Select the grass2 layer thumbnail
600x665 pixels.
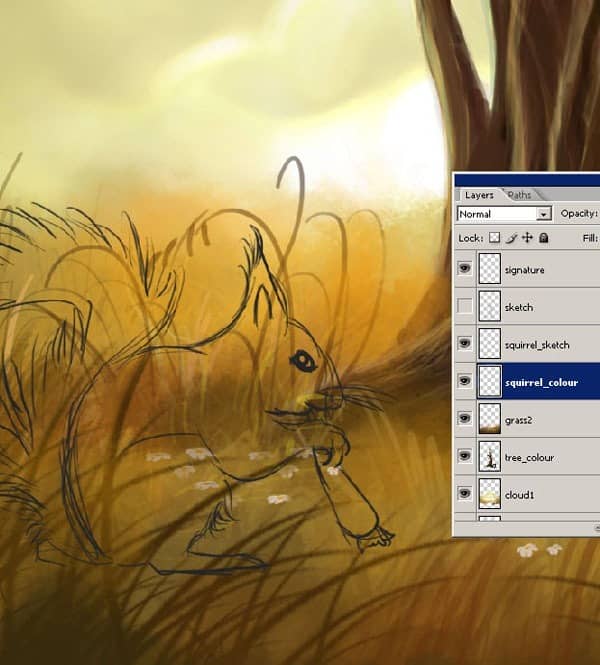pos(490,419)
